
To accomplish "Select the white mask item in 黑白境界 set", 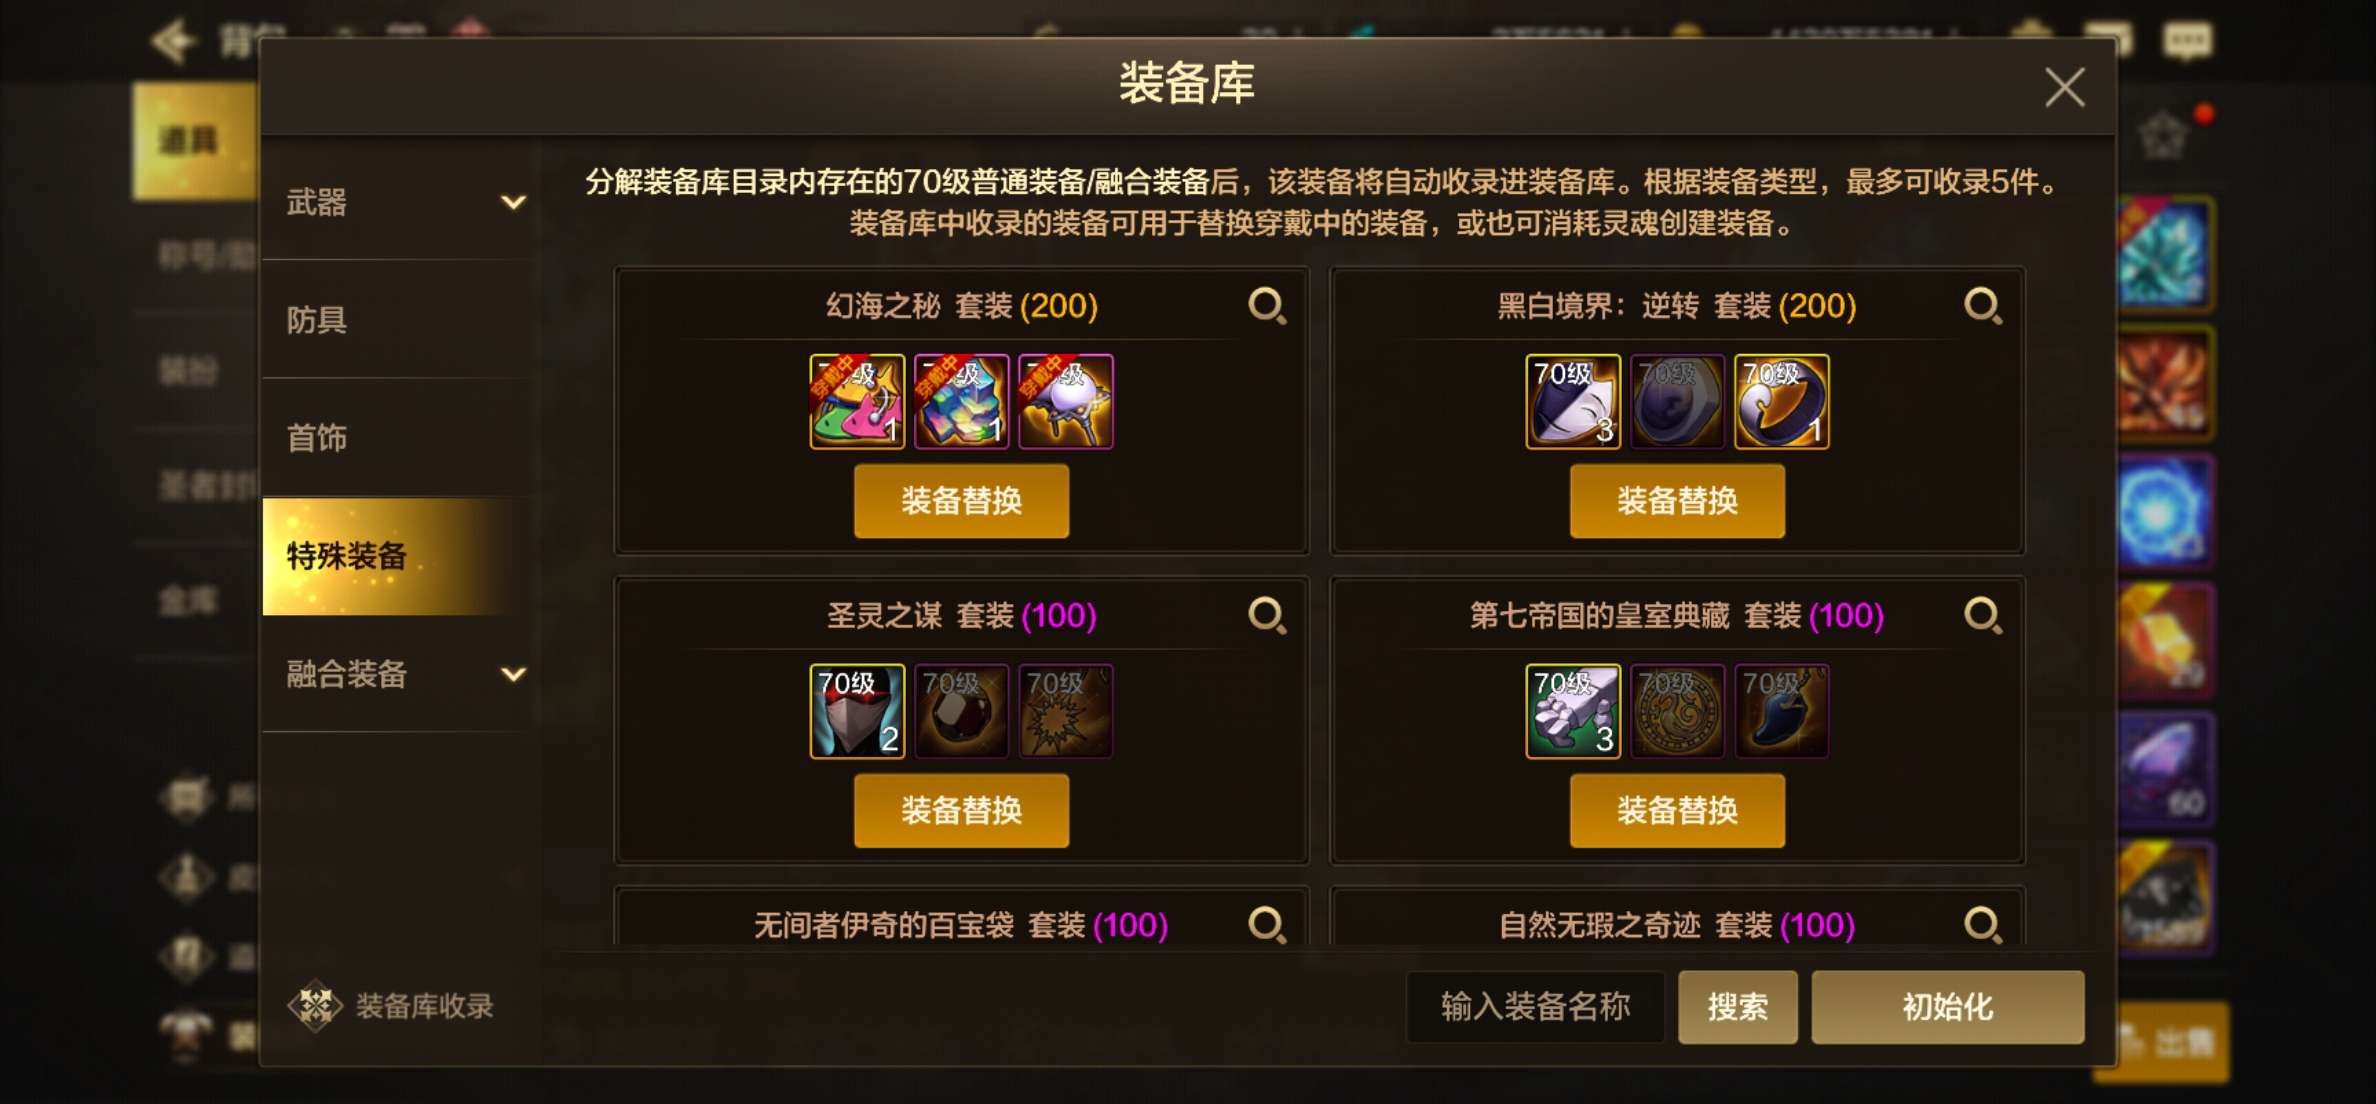I will [1573, 401].
